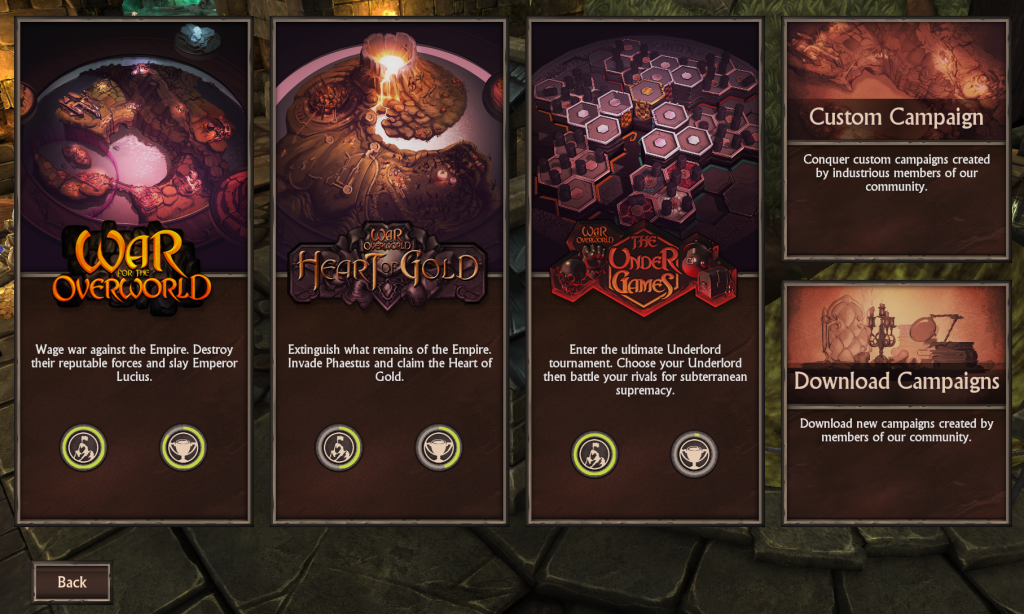Click The Under Games trophy achievements icon
This screenshot has width=1024, height=614.
pos(694,454)
